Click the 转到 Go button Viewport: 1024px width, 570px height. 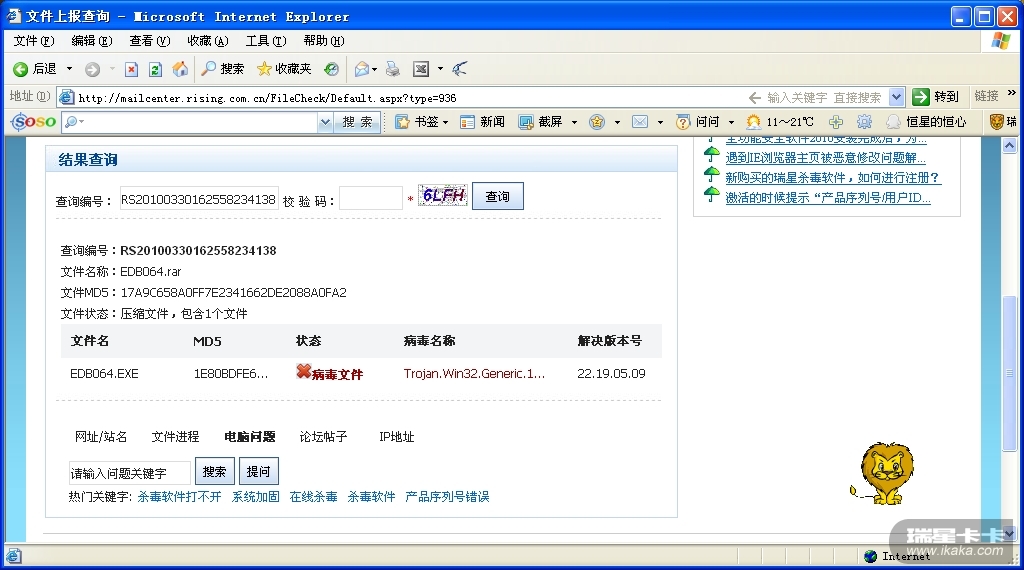[x=936, y=97]
